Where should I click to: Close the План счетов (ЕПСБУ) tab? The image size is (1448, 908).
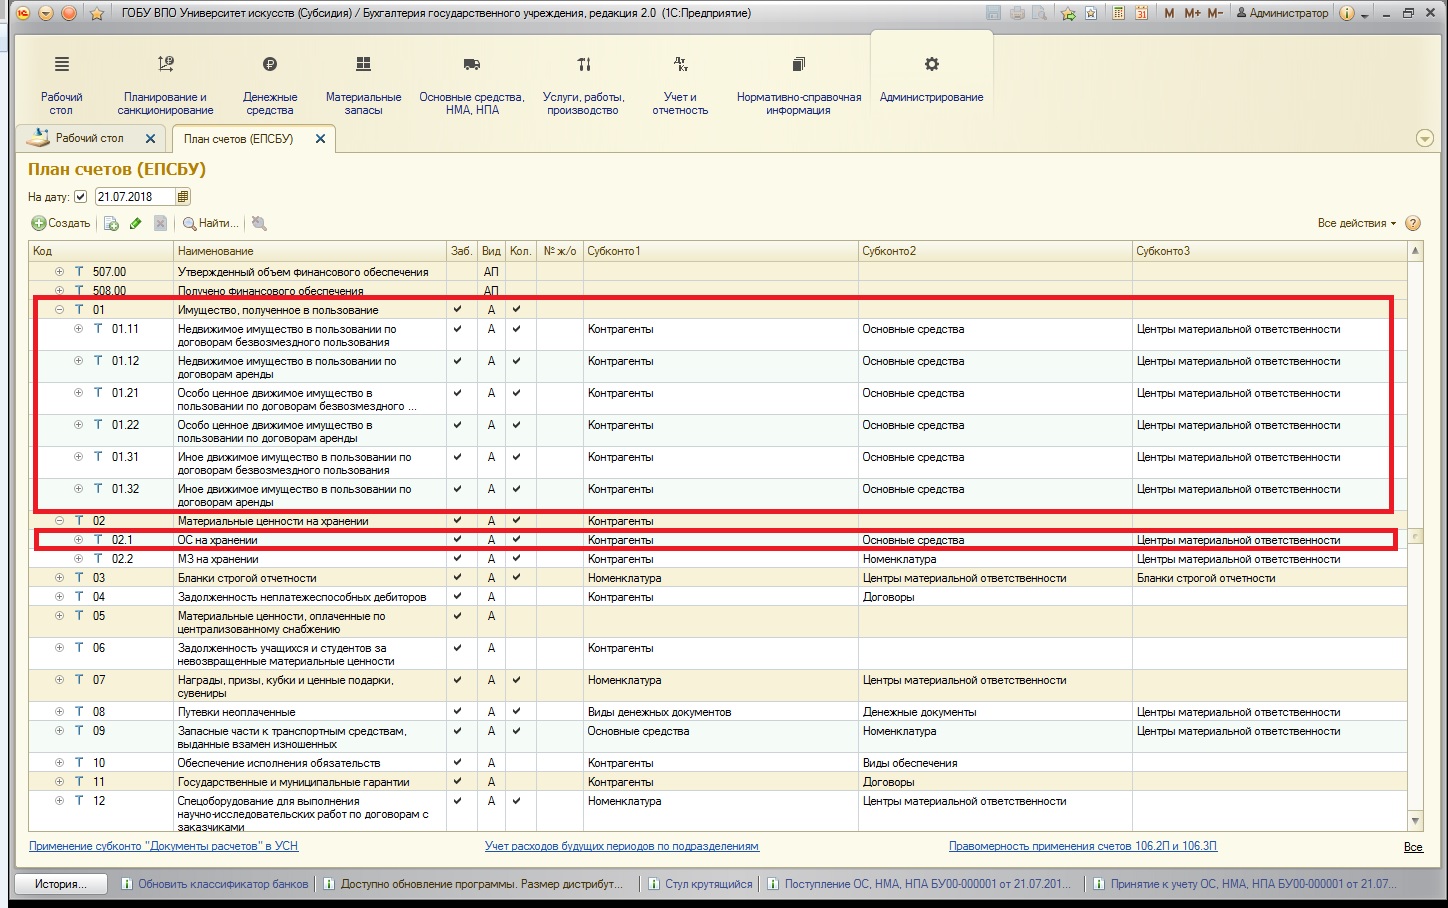pos(320,139)
